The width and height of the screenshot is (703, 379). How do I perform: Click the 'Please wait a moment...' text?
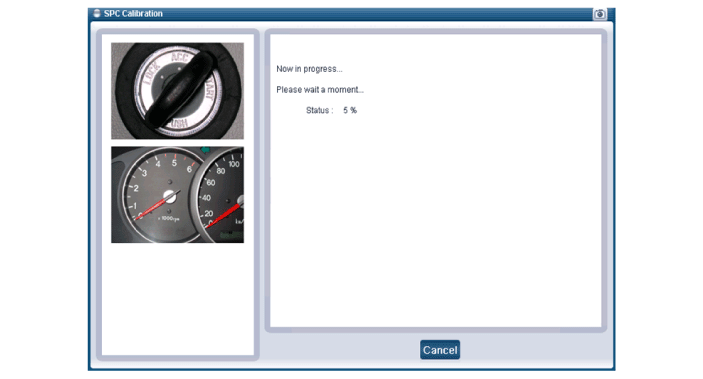pos(320,90)
